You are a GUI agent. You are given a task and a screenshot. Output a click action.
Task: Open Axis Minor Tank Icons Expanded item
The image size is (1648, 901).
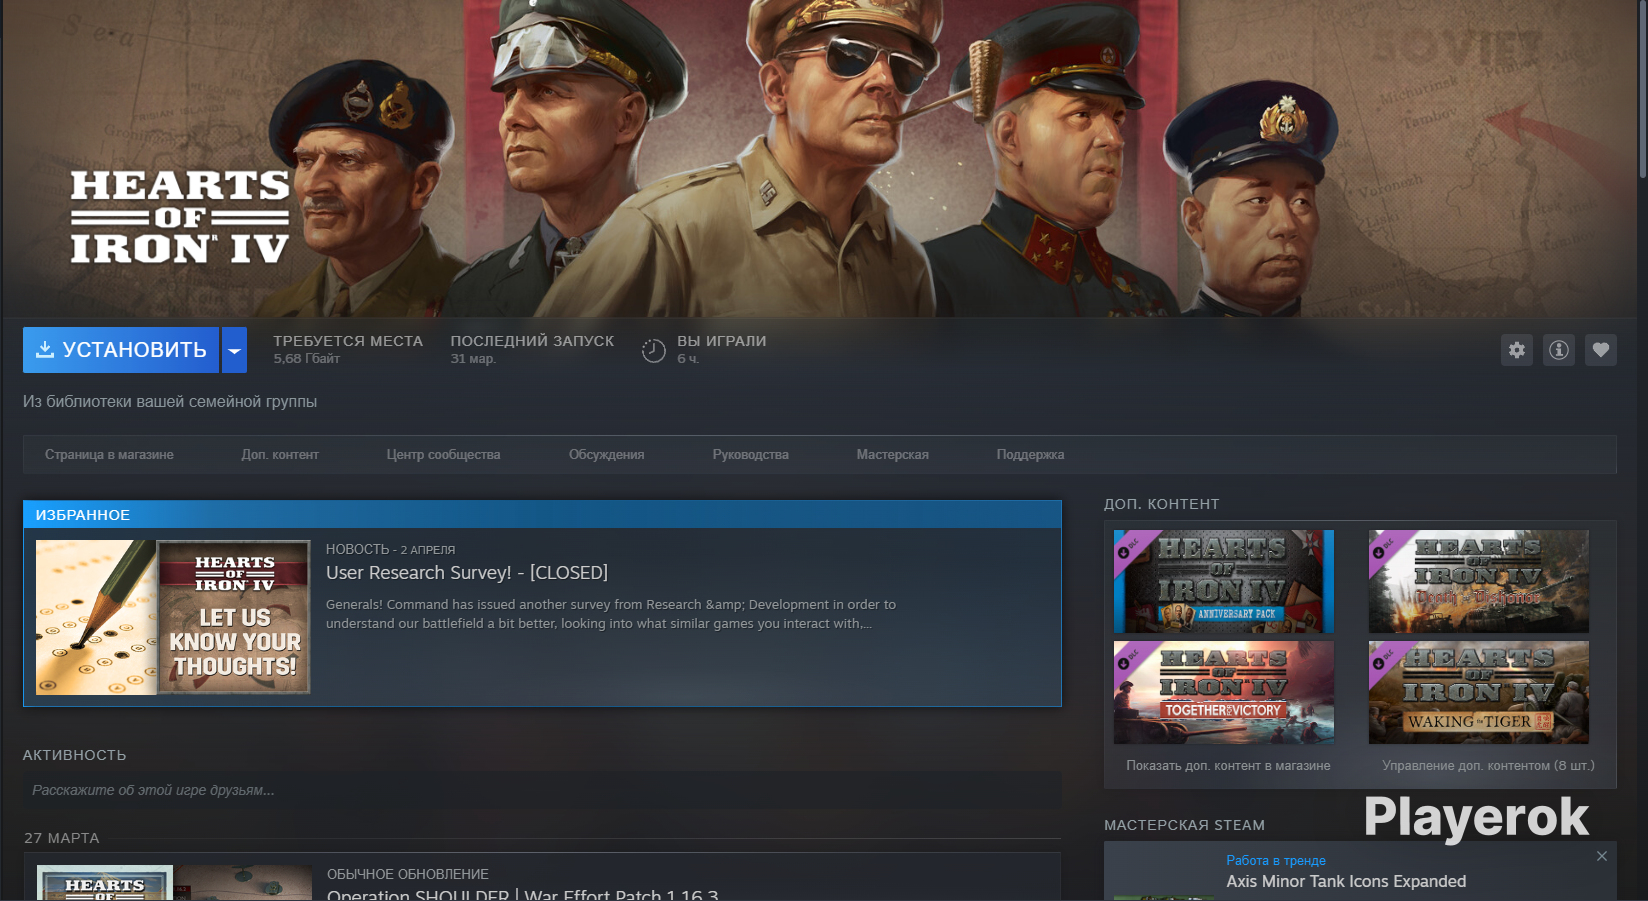(x=1346, y=881)
